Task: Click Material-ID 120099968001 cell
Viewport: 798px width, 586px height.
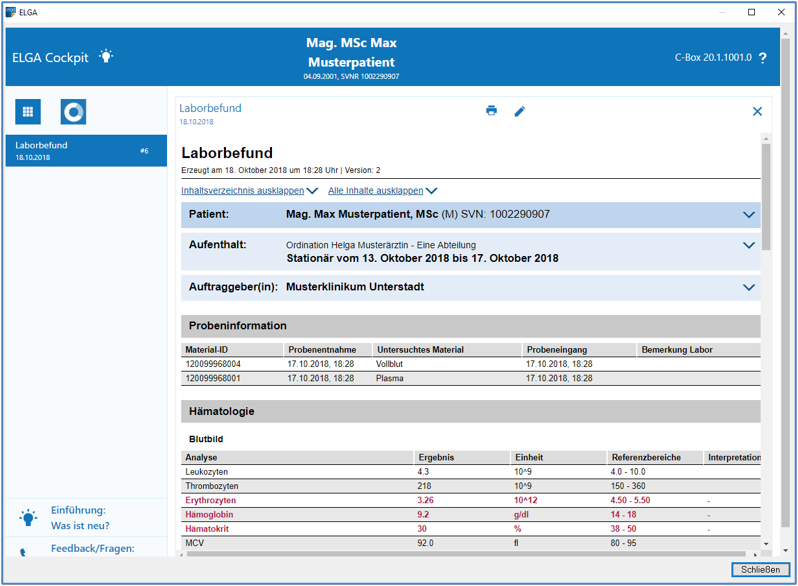Action: 213,378
